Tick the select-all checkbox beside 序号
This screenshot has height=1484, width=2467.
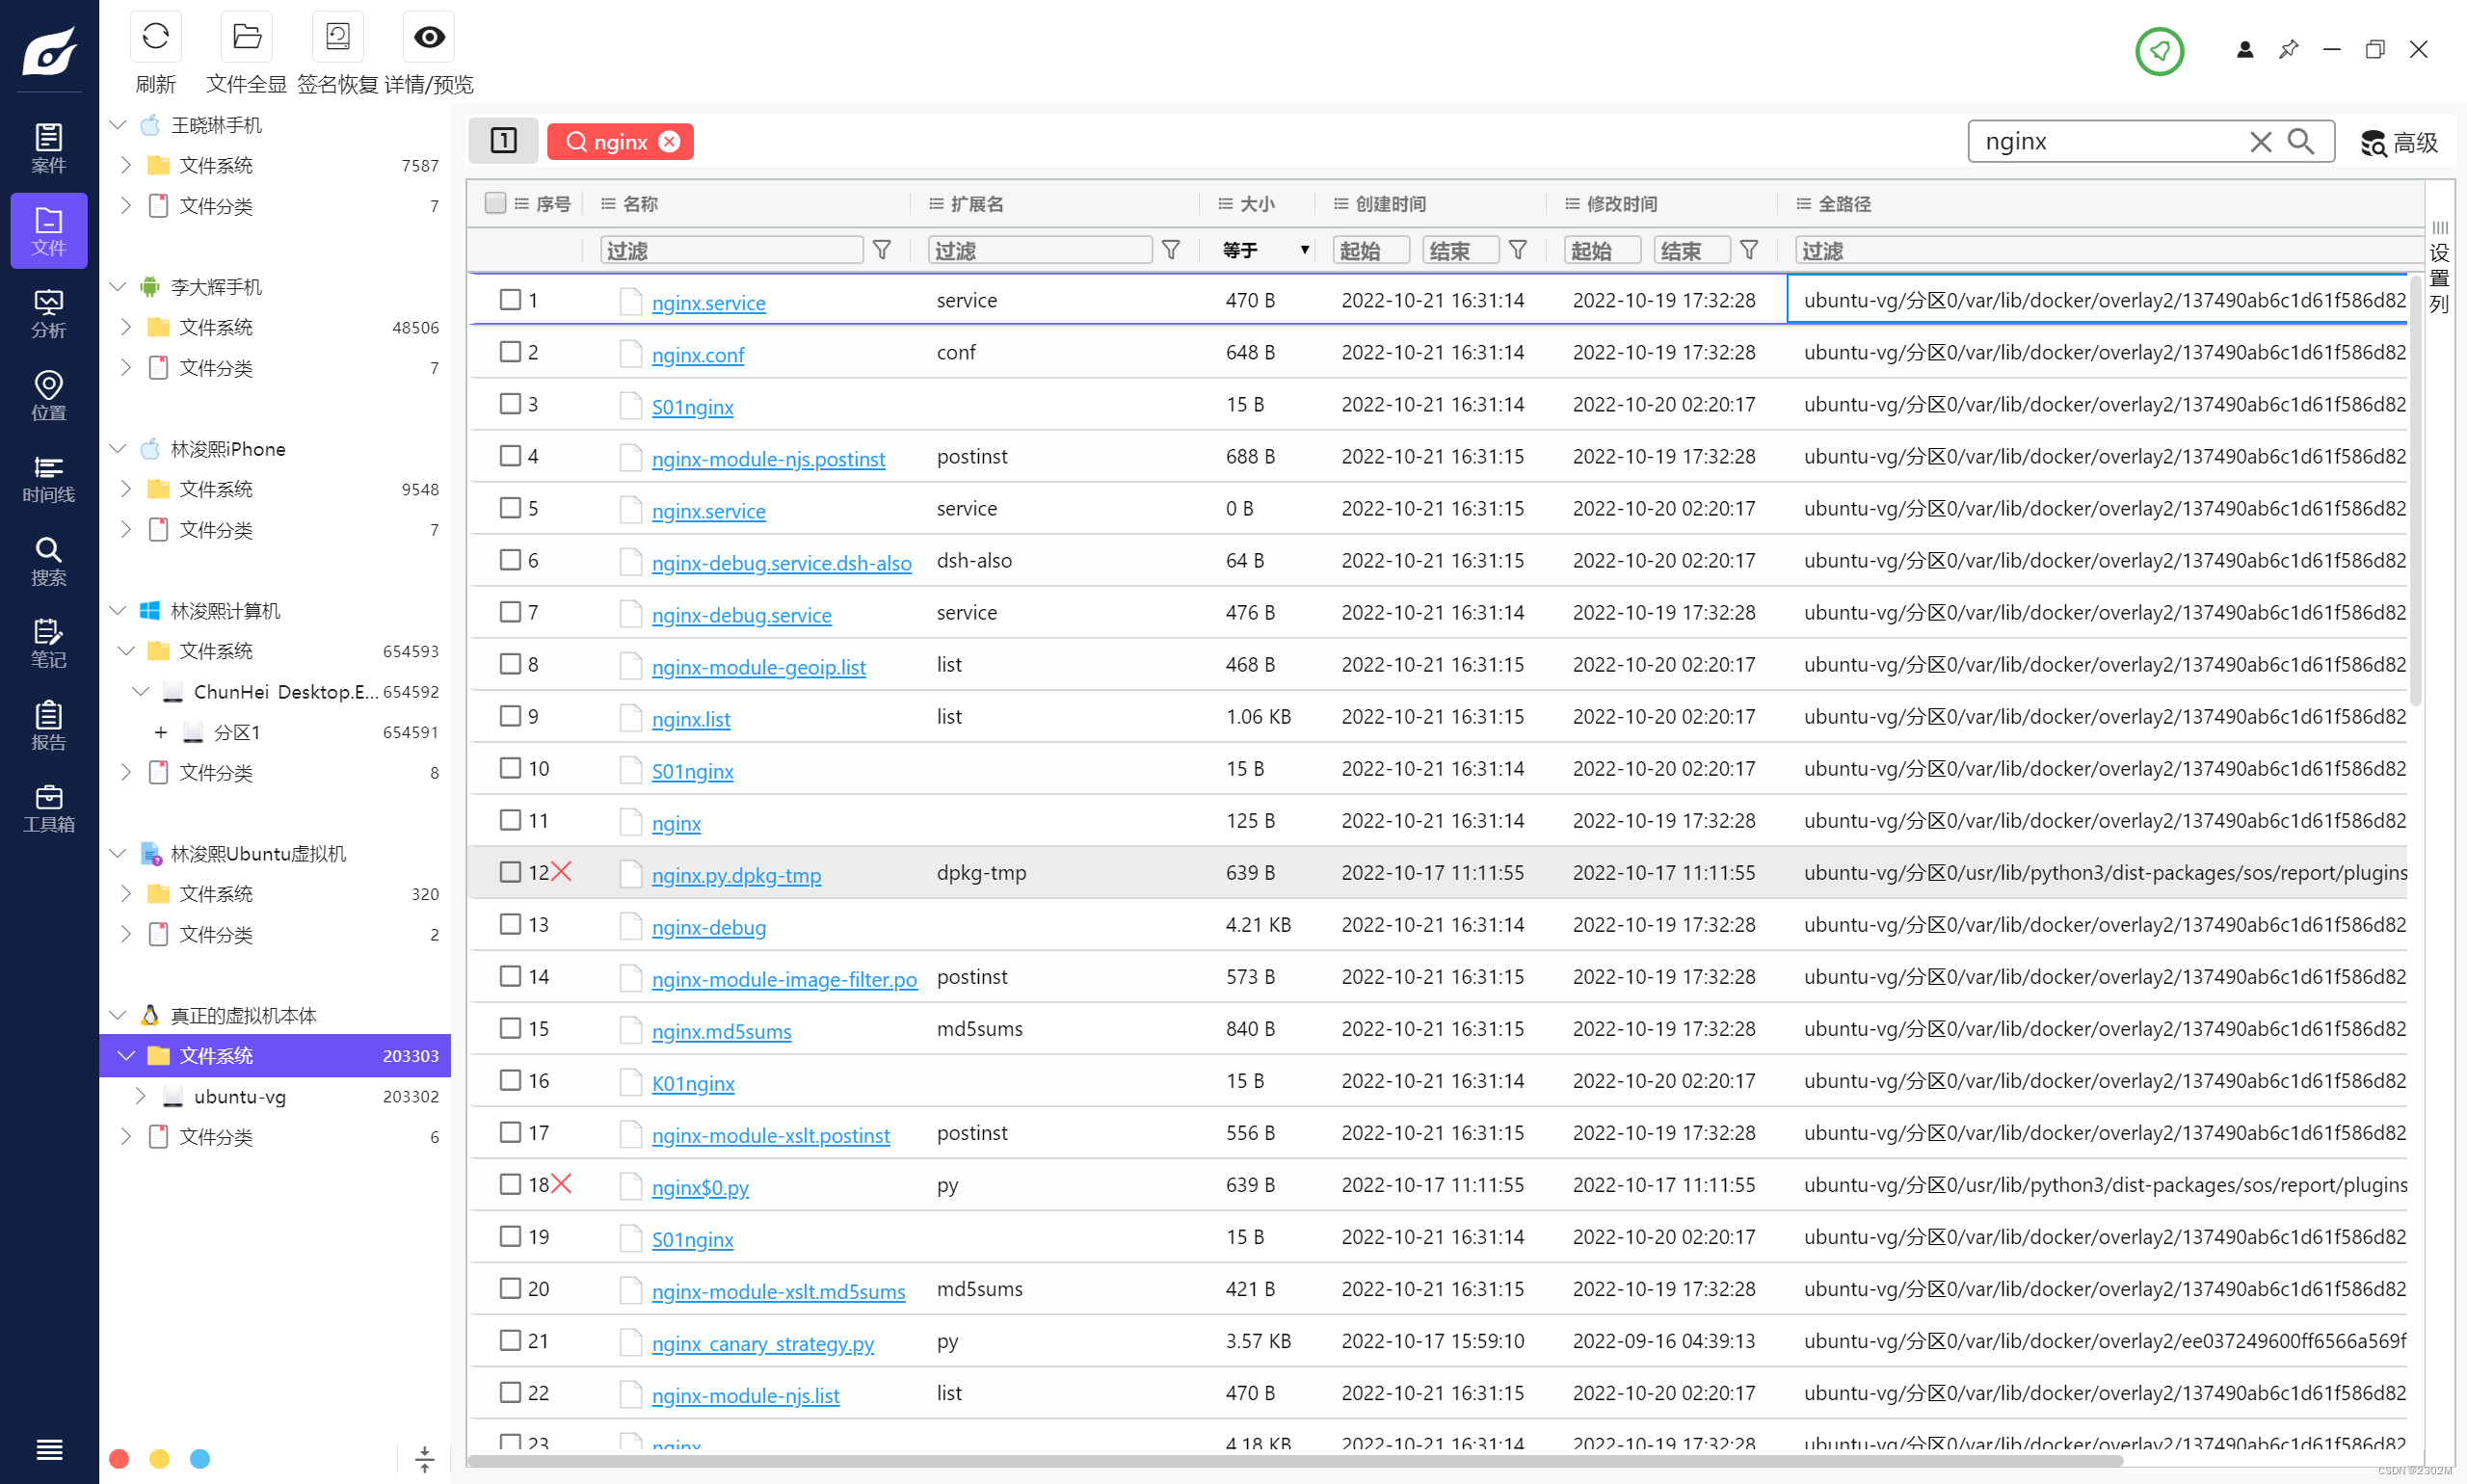[x=495, y=203]
